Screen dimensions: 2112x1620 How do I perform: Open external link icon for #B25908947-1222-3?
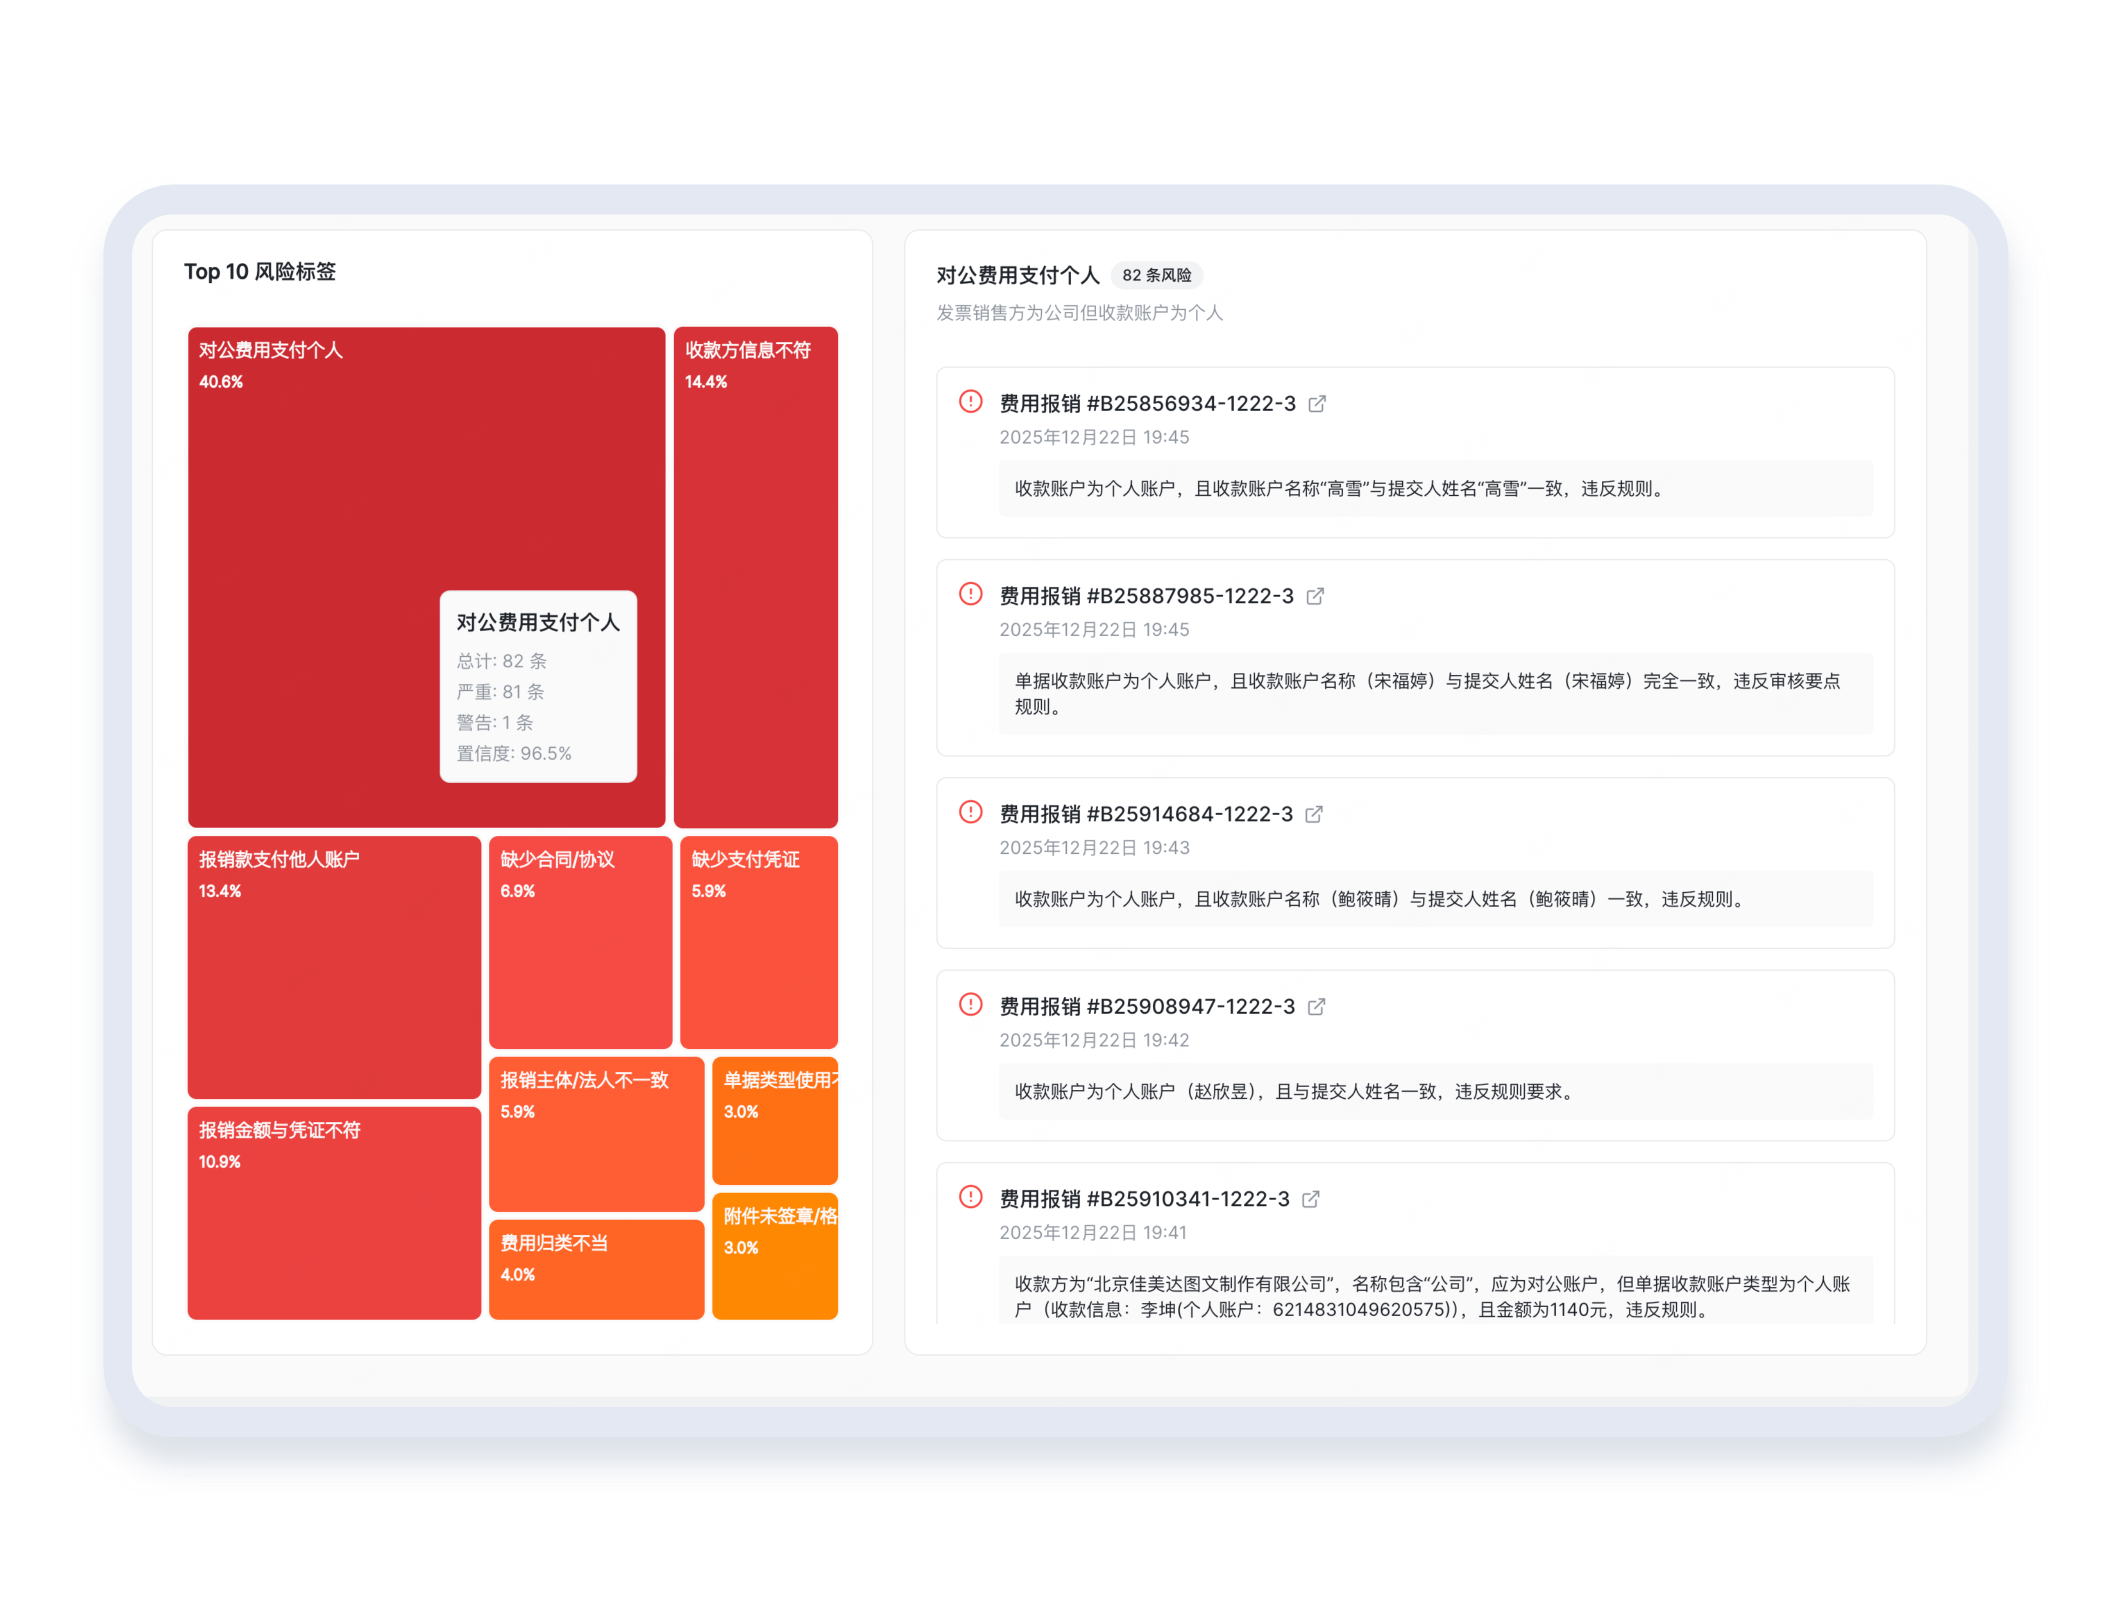click(1316, 1007)
